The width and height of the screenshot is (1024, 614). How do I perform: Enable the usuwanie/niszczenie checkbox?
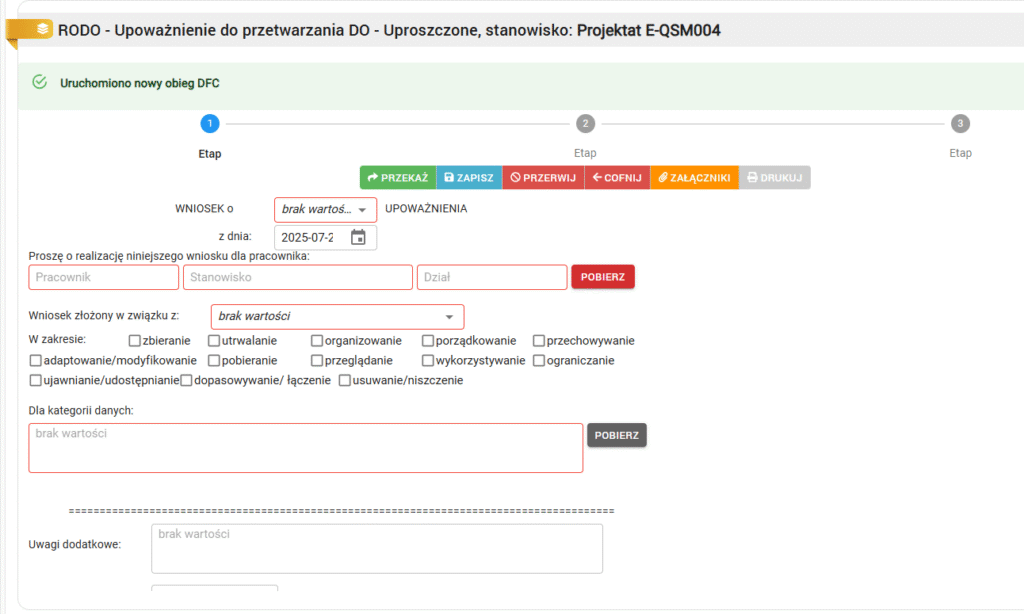pos(345,380)
